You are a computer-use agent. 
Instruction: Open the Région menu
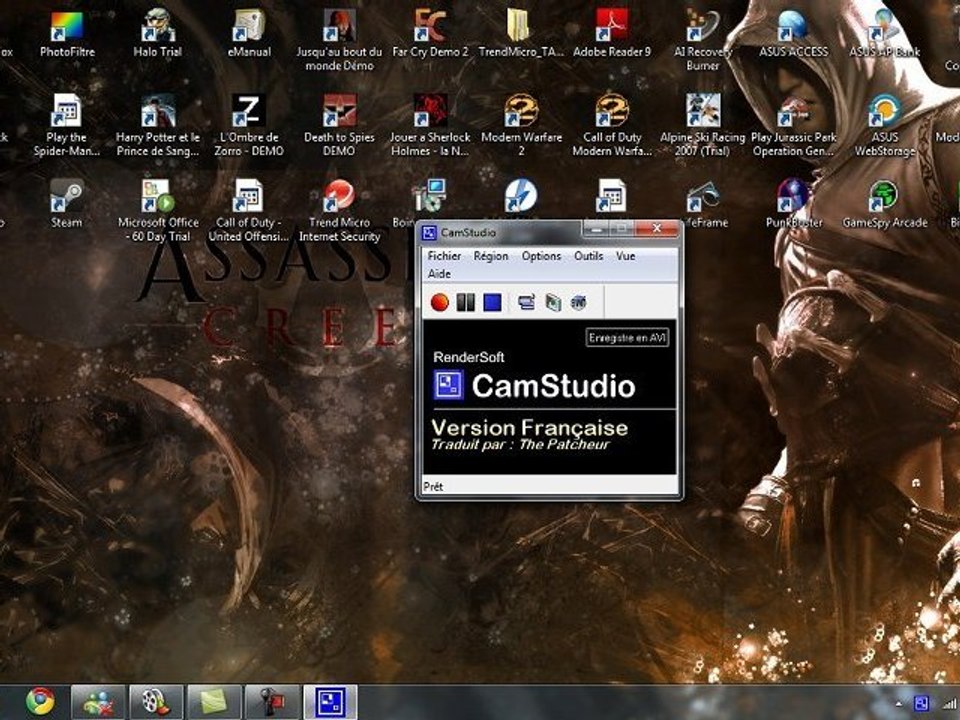(491, 256)
